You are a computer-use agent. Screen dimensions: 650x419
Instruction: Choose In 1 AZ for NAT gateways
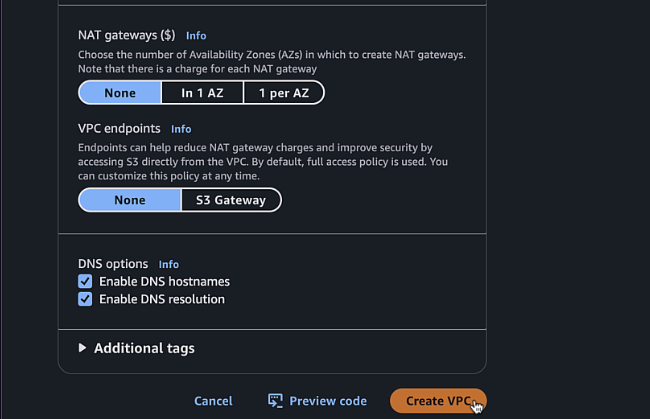click(202, 93)
